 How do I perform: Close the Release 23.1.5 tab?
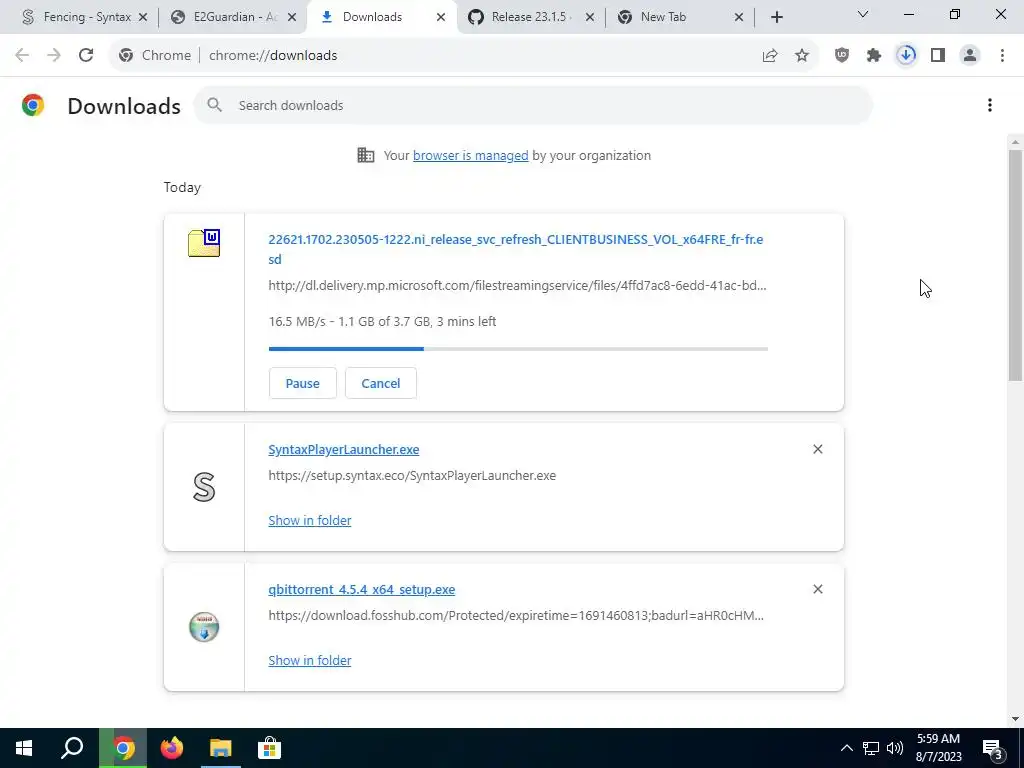pos(590,17)
